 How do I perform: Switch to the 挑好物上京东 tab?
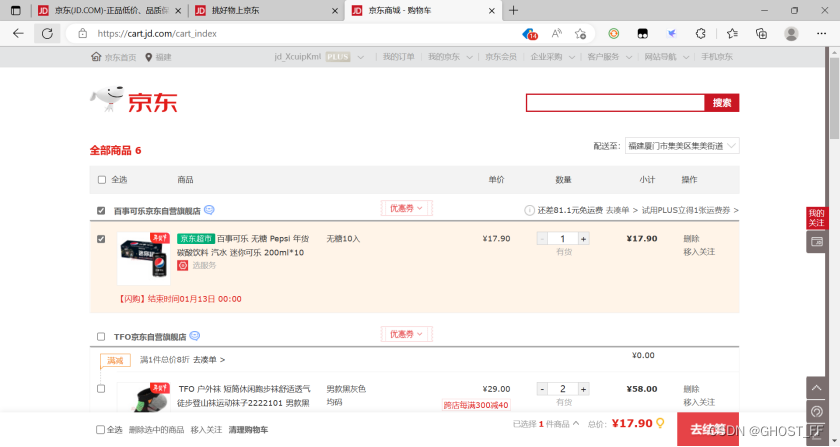click(x=266, y=11)
